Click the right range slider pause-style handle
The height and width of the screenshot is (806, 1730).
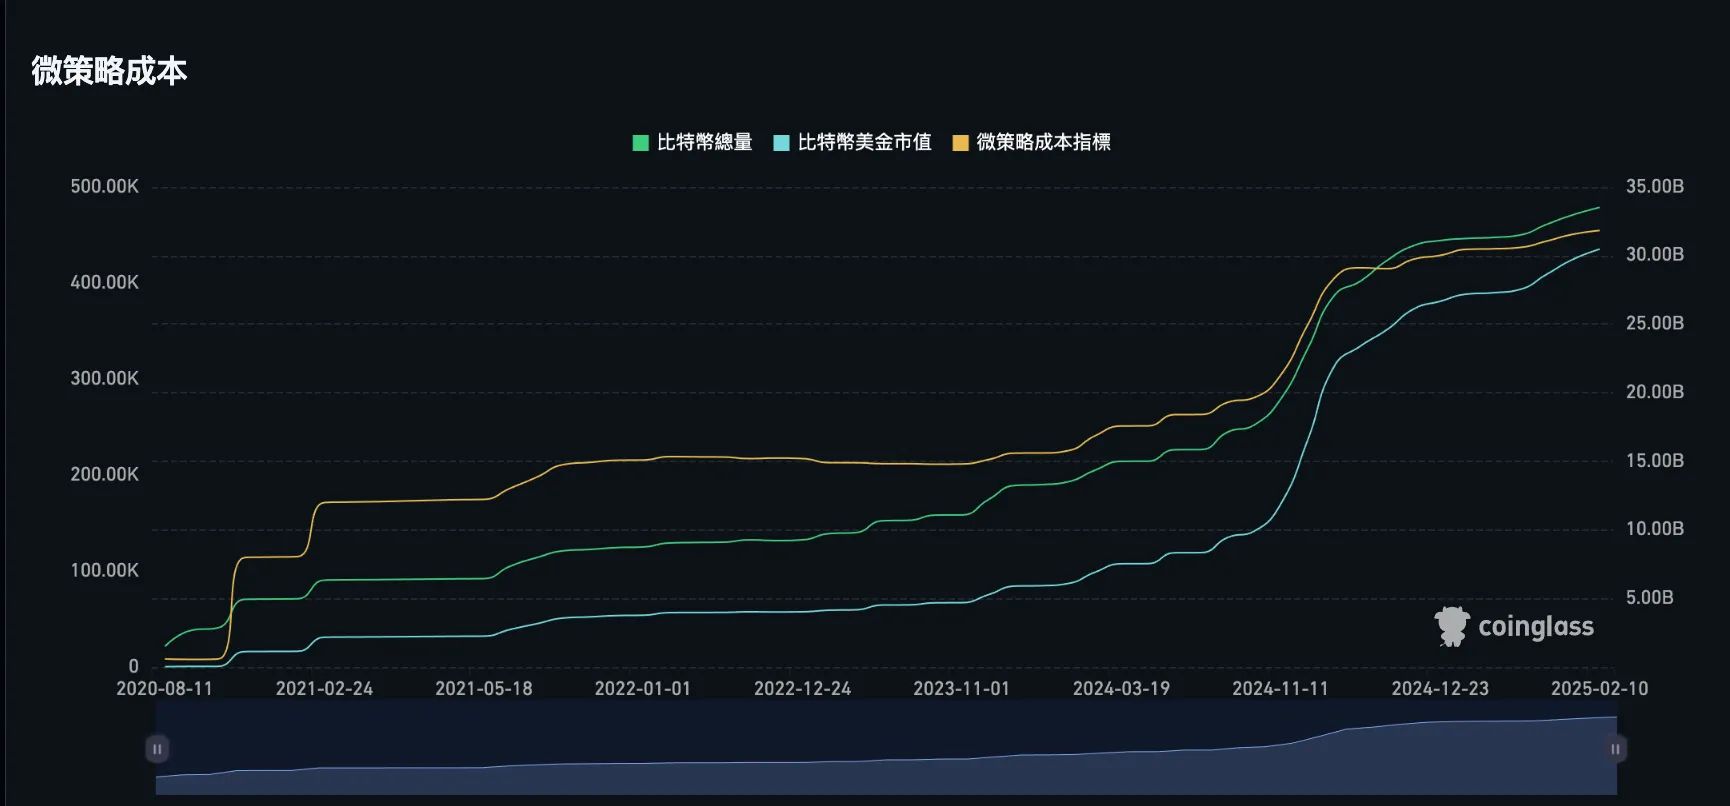[1615, 748]
